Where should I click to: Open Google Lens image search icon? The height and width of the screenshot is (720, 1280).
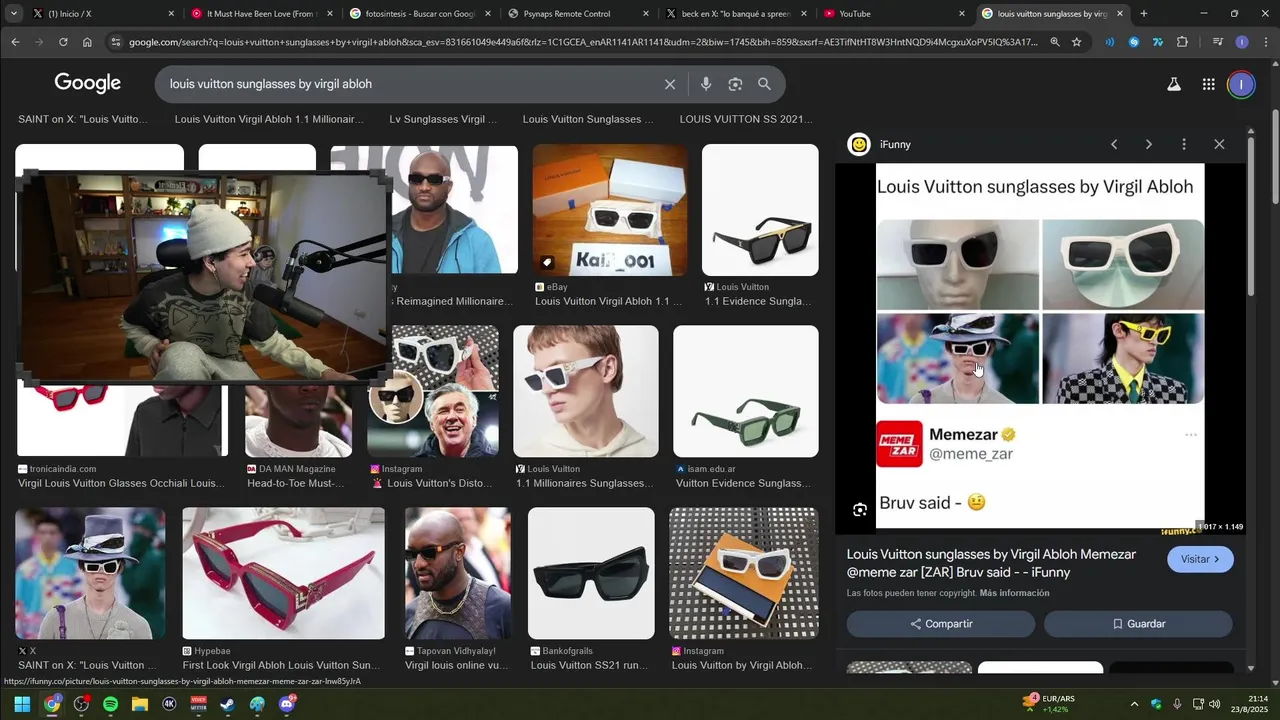(735, 85)
